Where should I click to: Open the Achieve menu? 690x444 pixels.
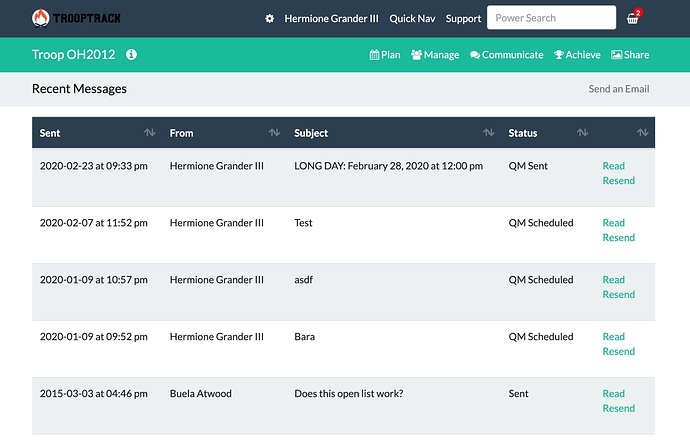[577, 55]
